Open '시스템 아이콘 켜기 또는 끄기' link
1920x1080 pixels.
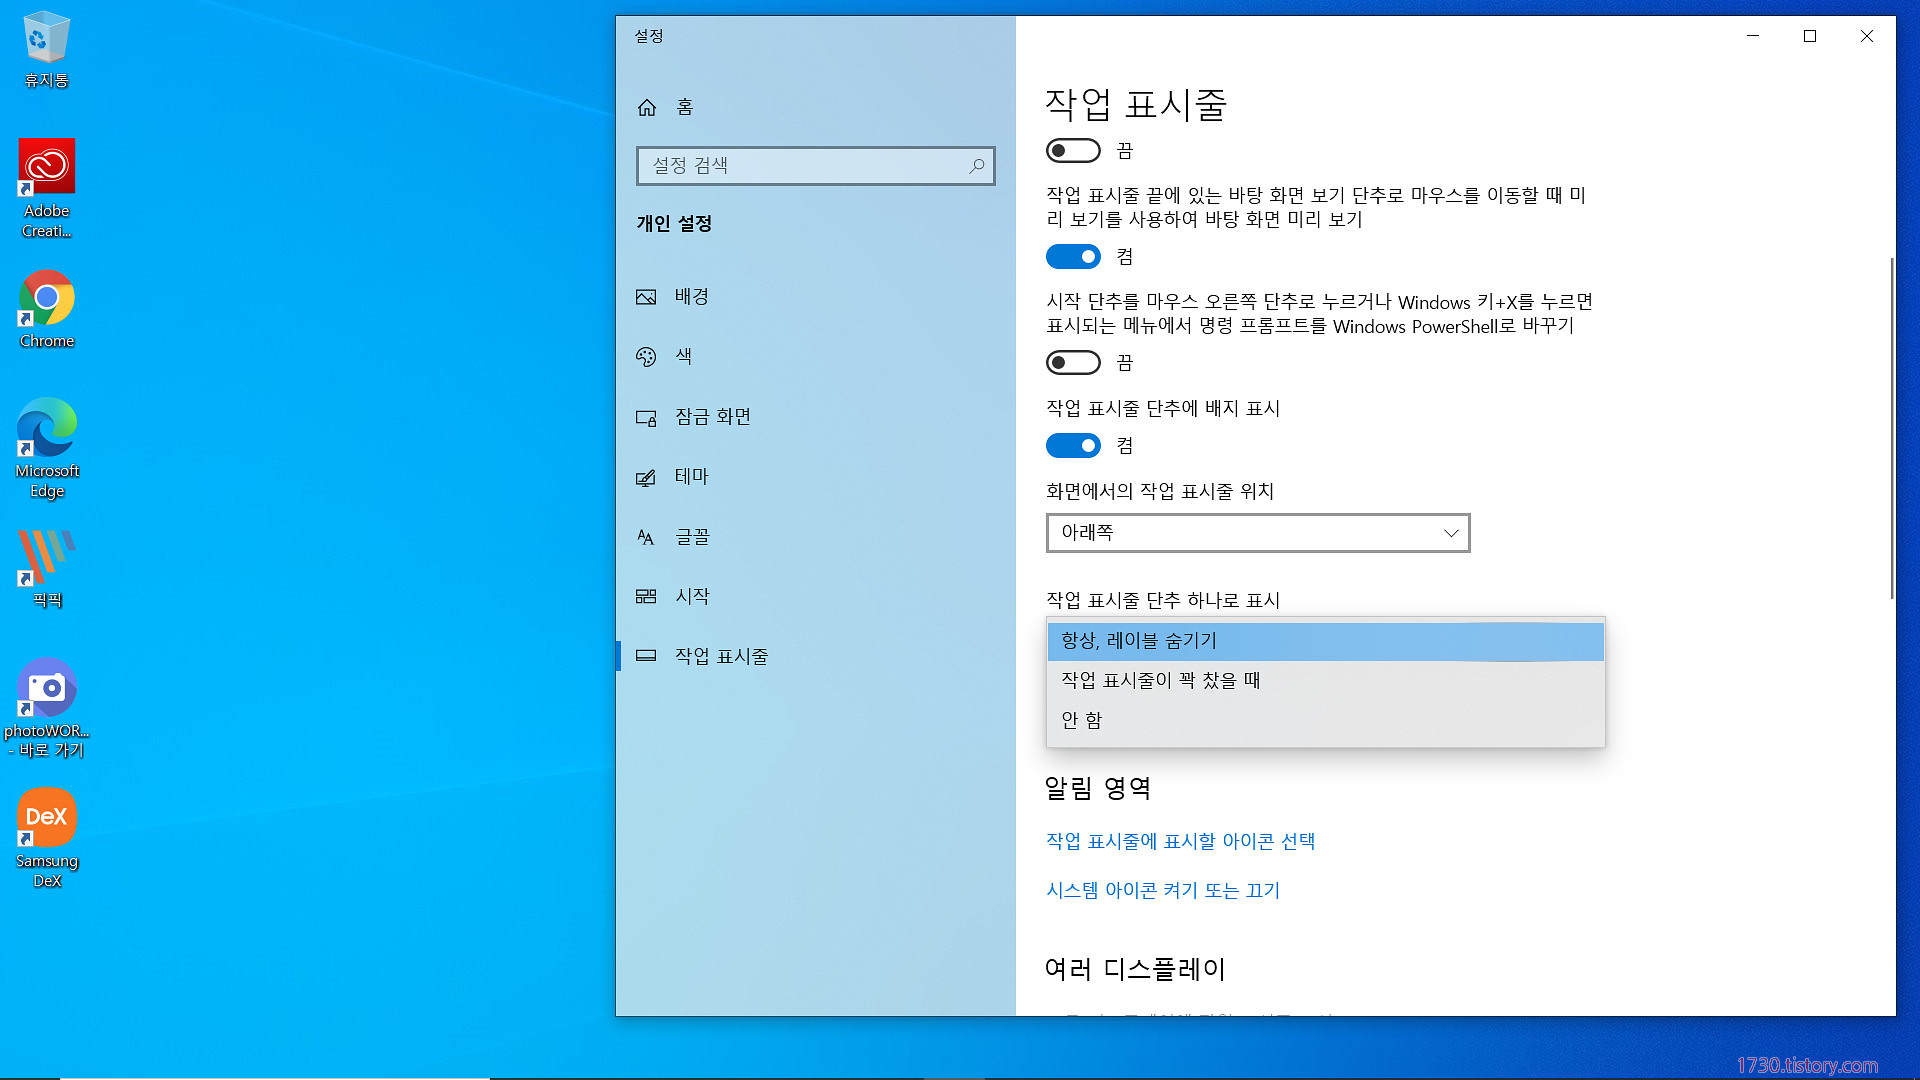point(1162,891)
